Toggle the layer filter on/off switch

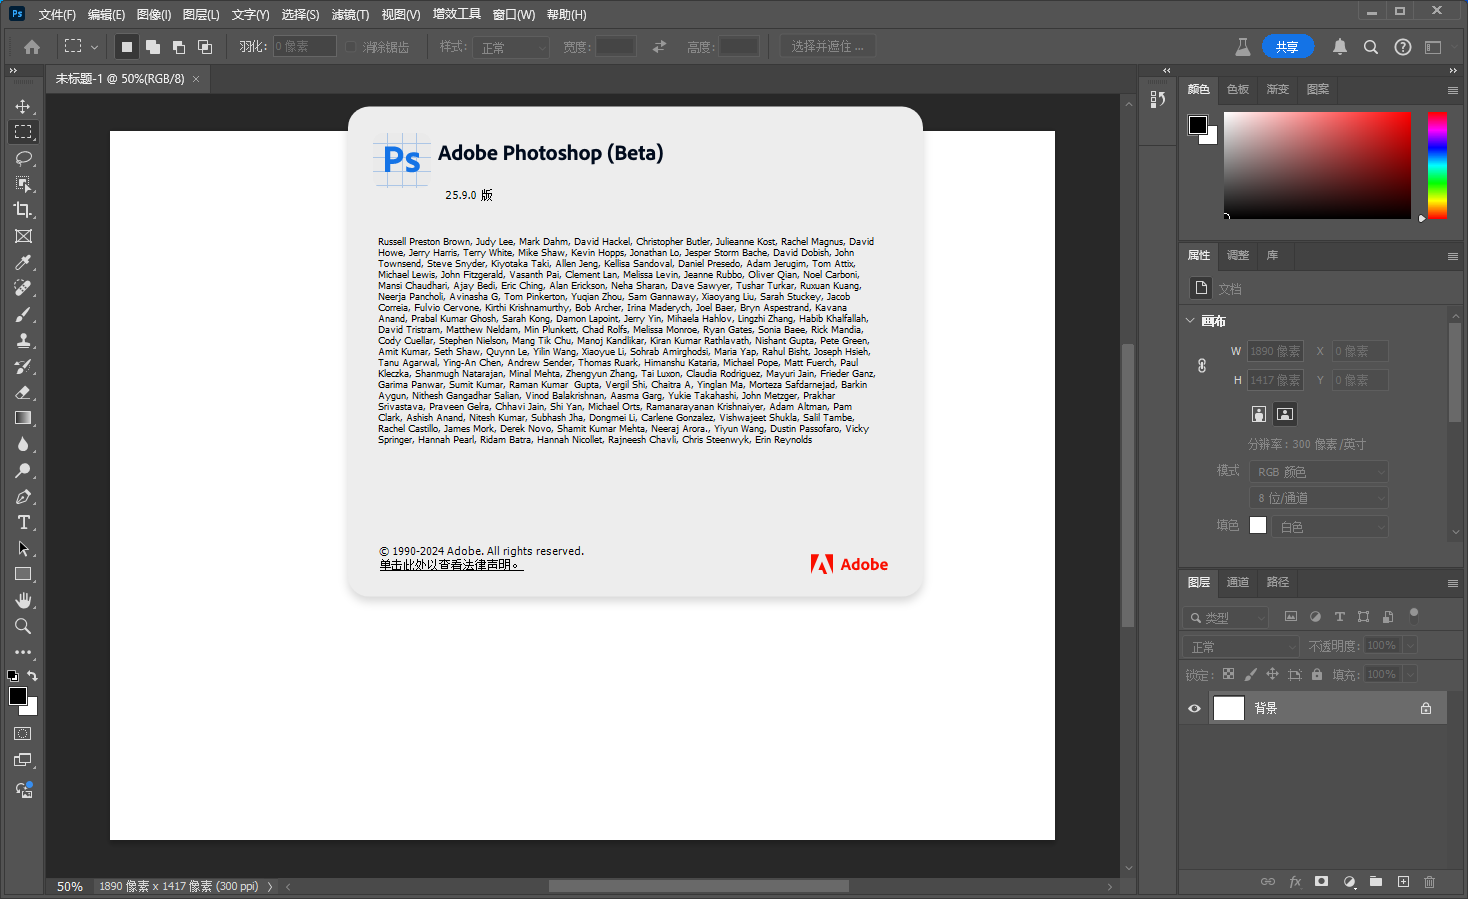click(x=1414, y=615)
